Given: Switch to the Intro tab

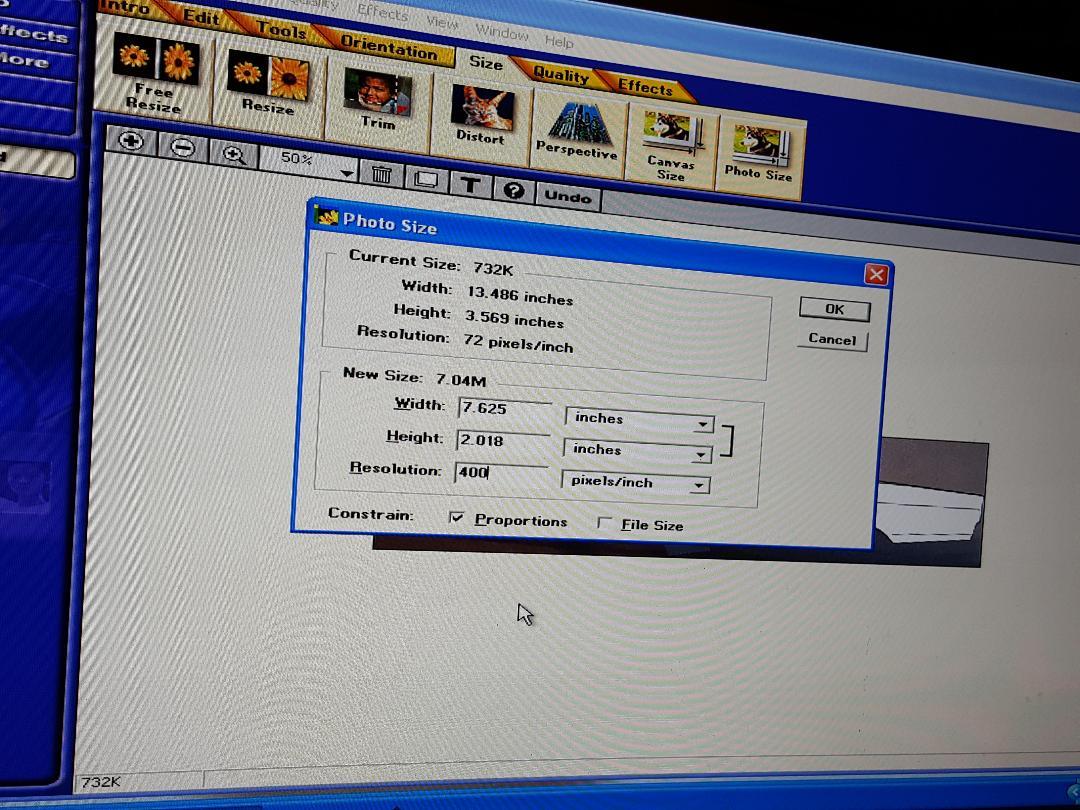Looking at the screenshot, I should pos(125,8).
